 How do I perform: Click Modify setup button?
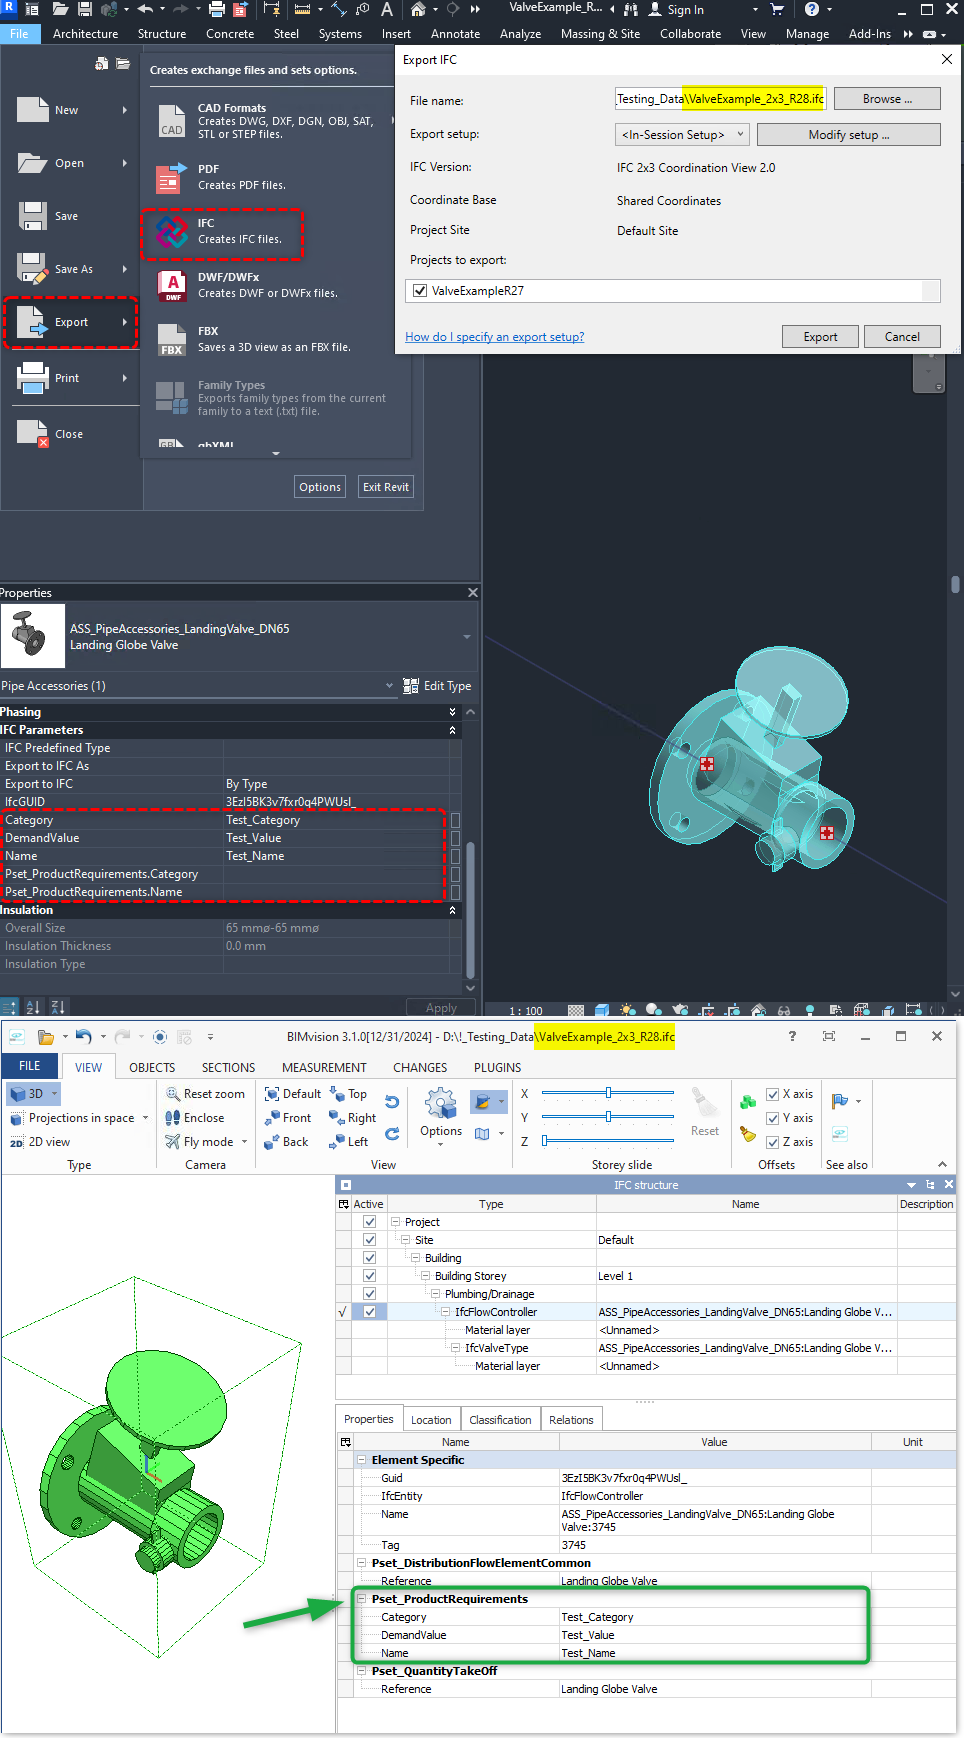point(848,134)
